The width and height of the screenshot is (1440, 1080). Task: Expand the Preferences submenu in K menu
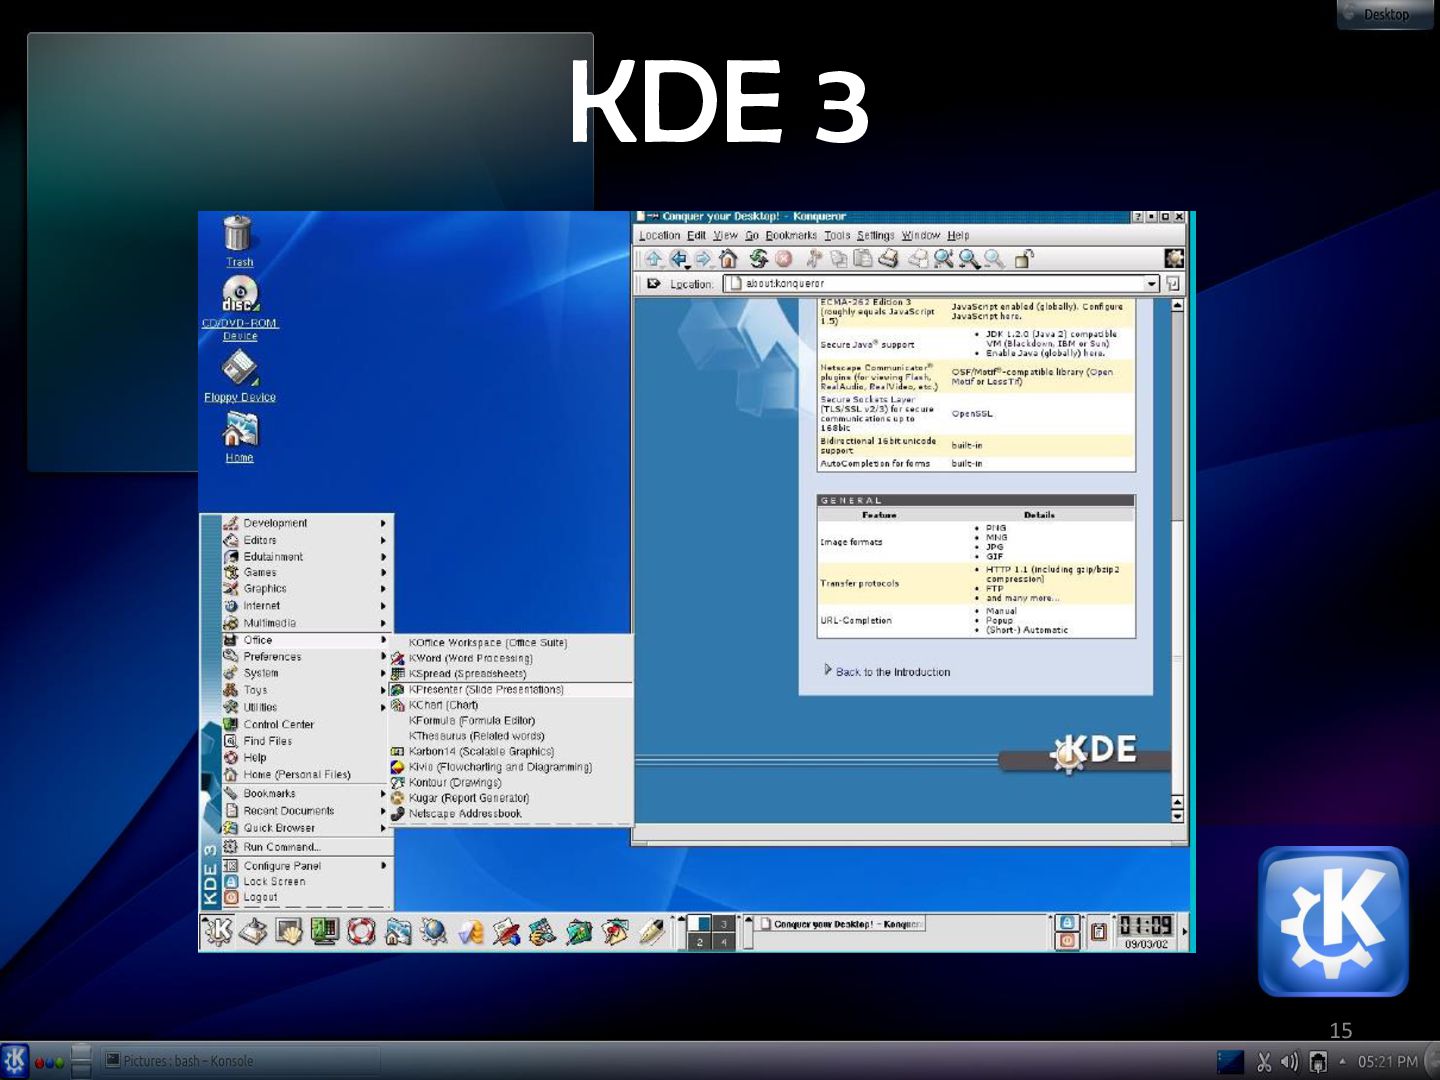tap(308, 657)
